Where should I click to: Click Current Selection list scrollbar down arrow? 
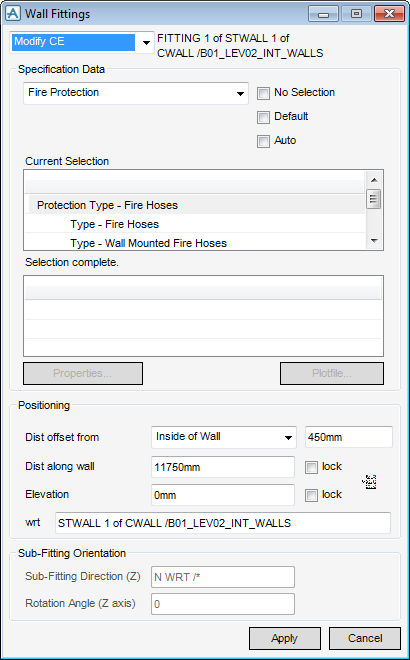[x=374, y=241]
